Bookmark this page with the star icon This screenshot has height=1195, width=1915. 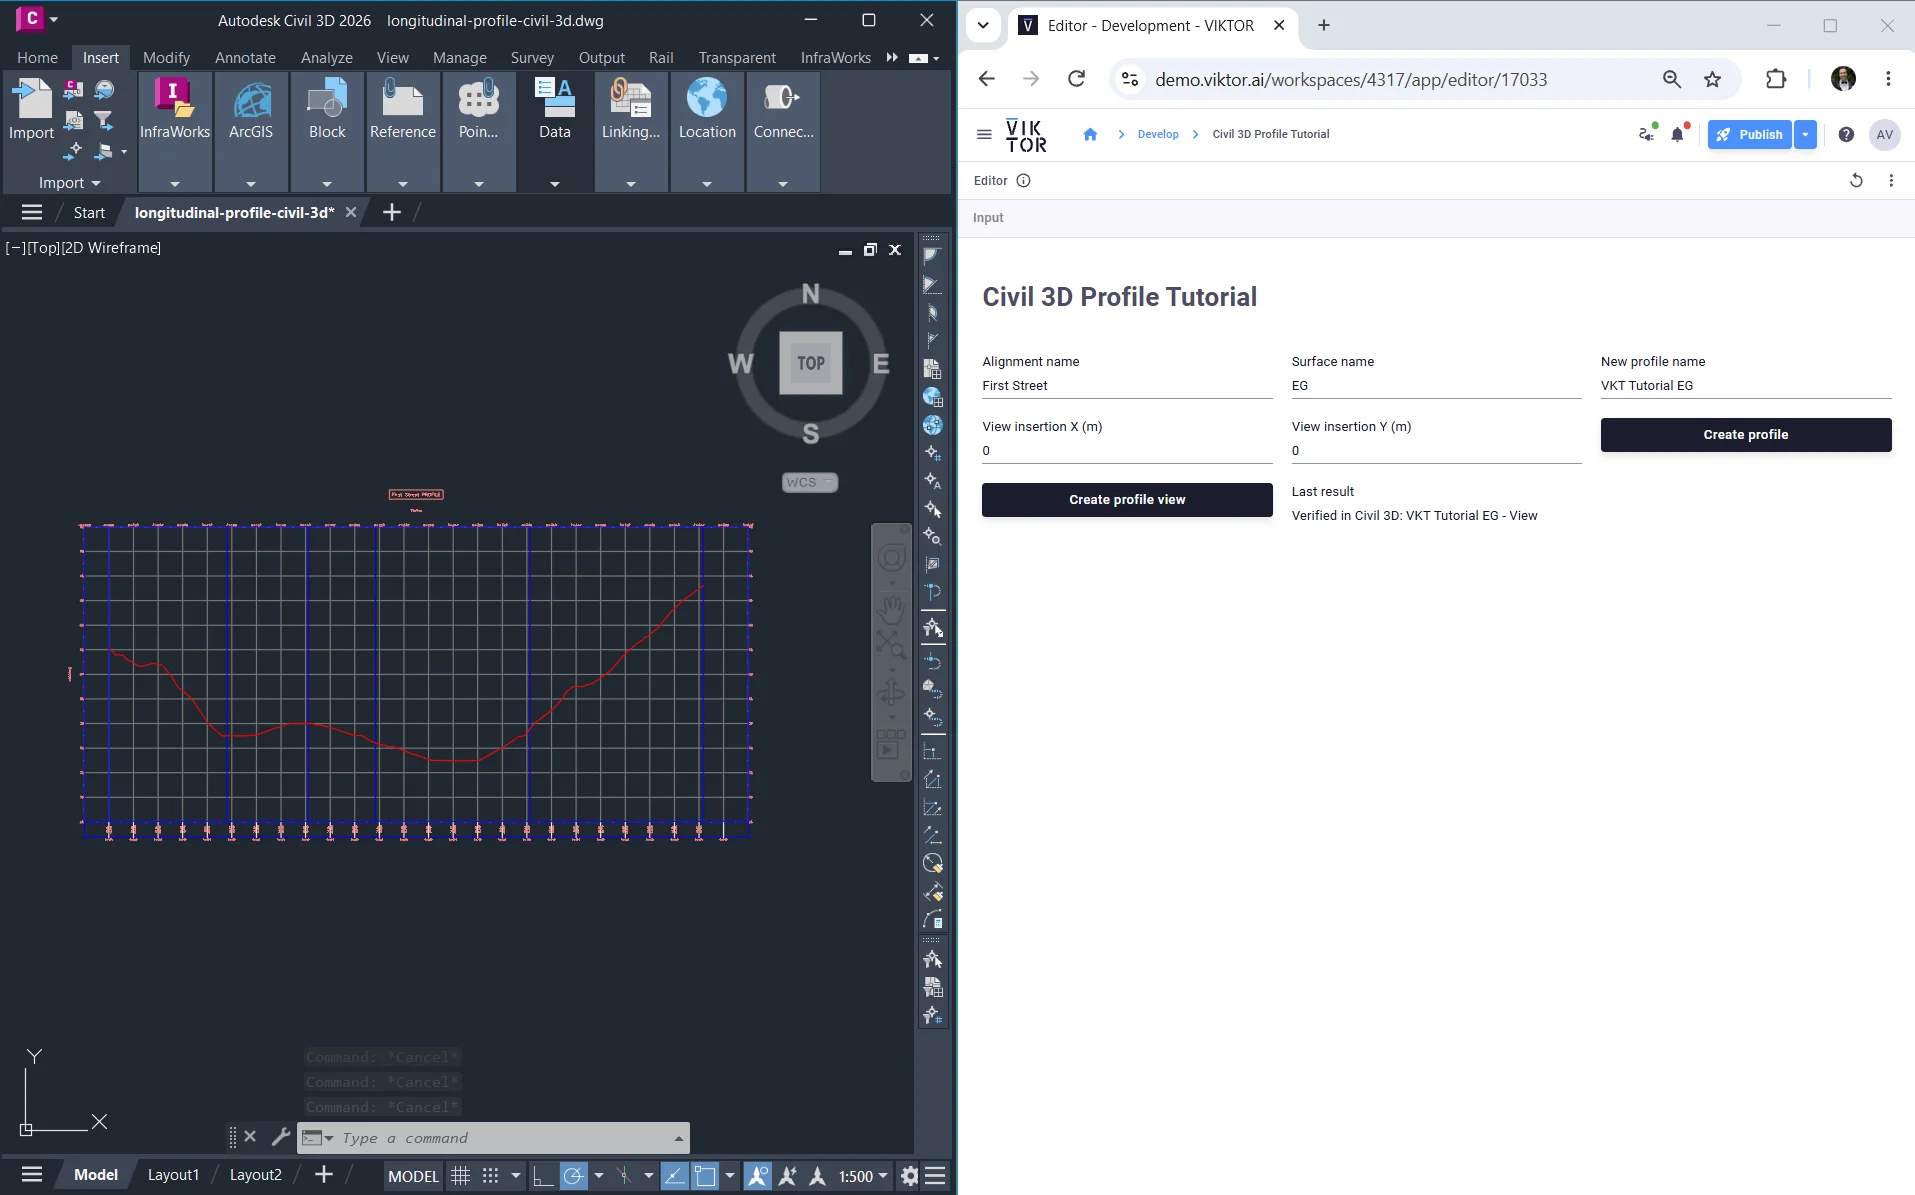point(1713,79)
